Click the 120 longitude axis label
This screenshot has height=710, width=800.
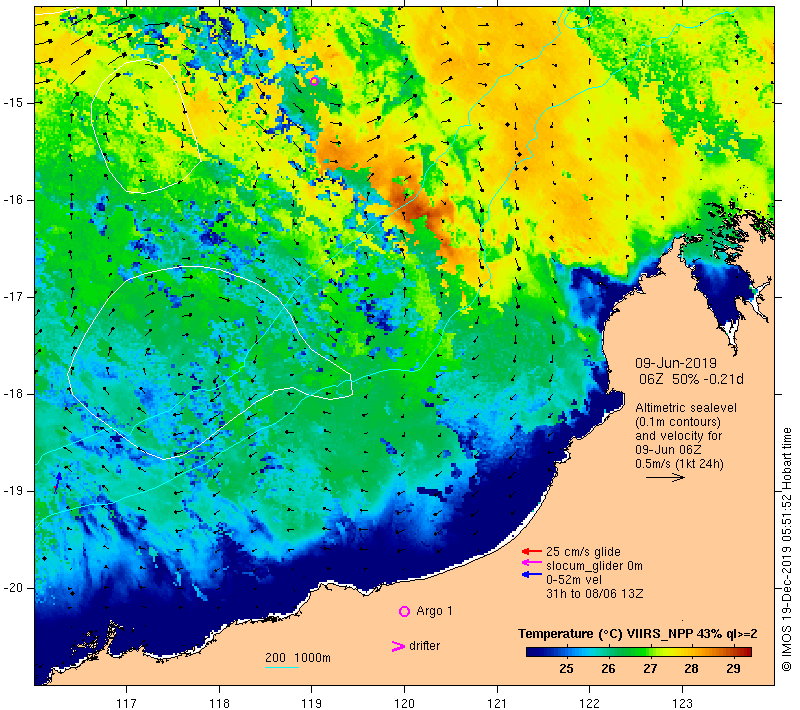pyautogui.click(x=405, y=703)
